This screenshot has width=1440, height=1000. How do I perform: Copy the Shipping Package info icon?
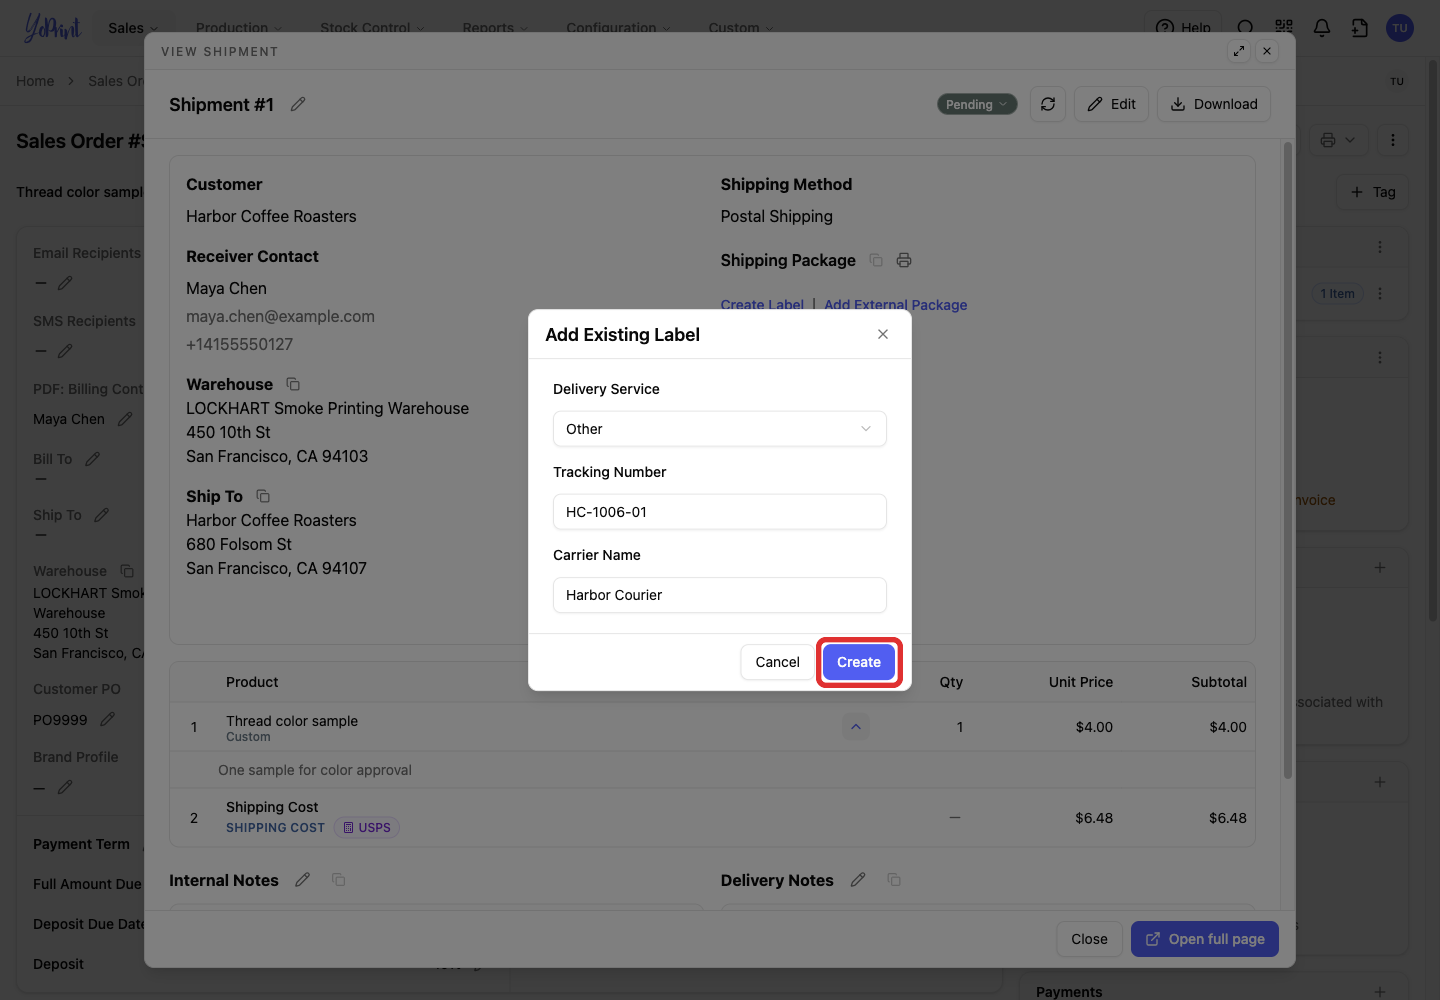[876, 260]
